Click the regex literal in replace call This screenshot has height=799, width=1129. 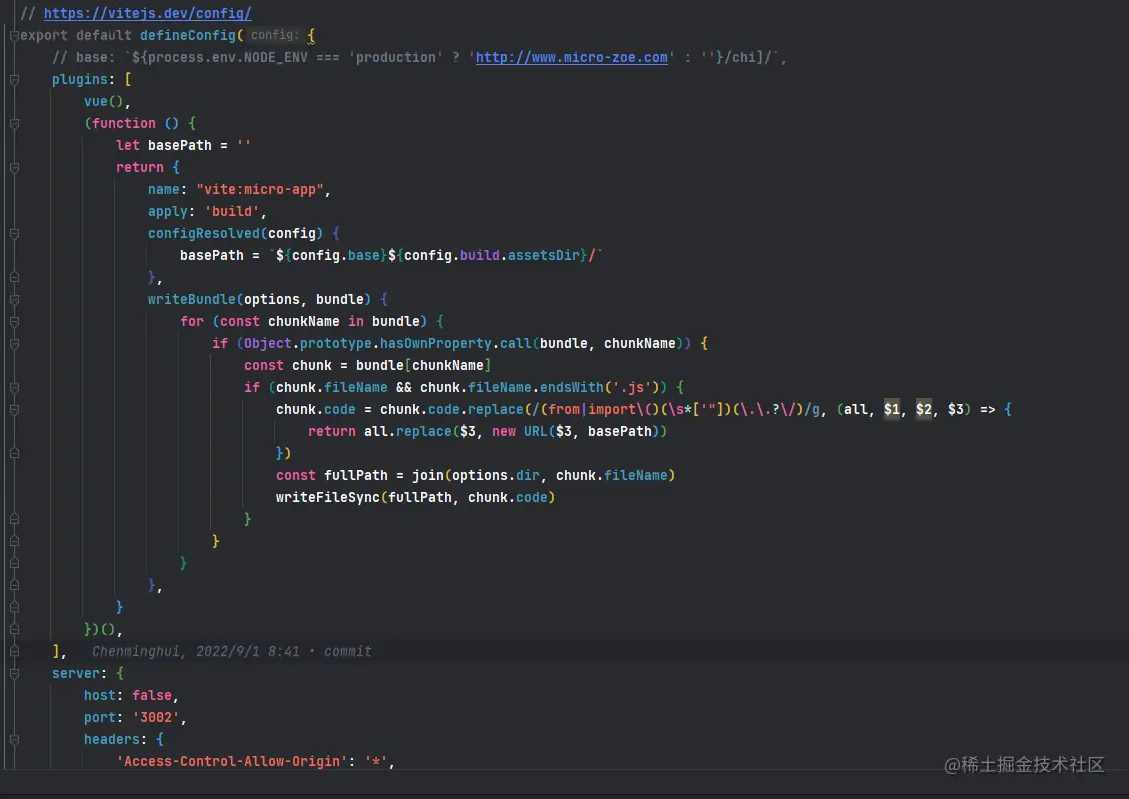(673, 410)
